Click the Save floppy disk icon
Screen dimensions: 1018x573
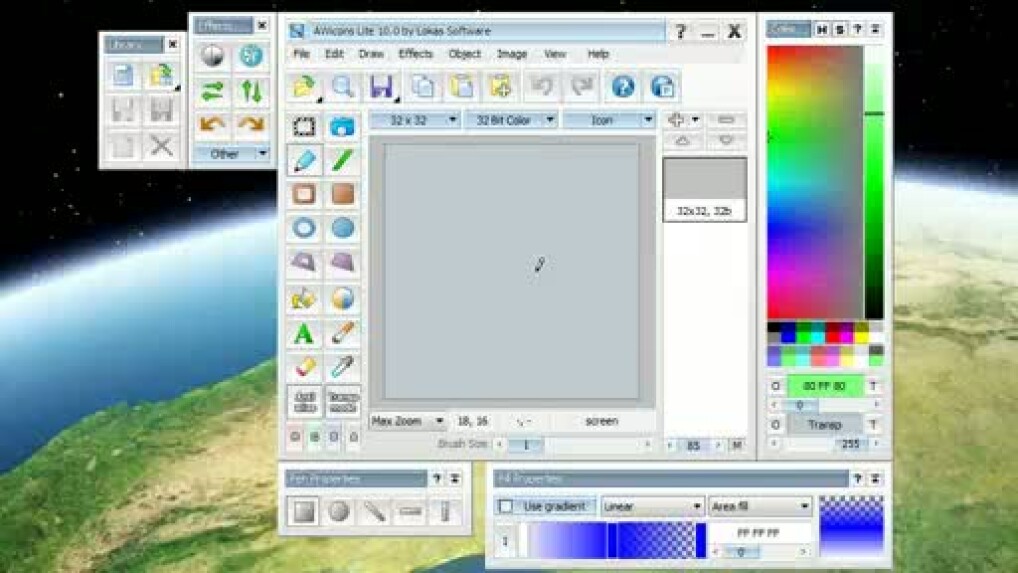pyautogui.click(x=381, y=87)
